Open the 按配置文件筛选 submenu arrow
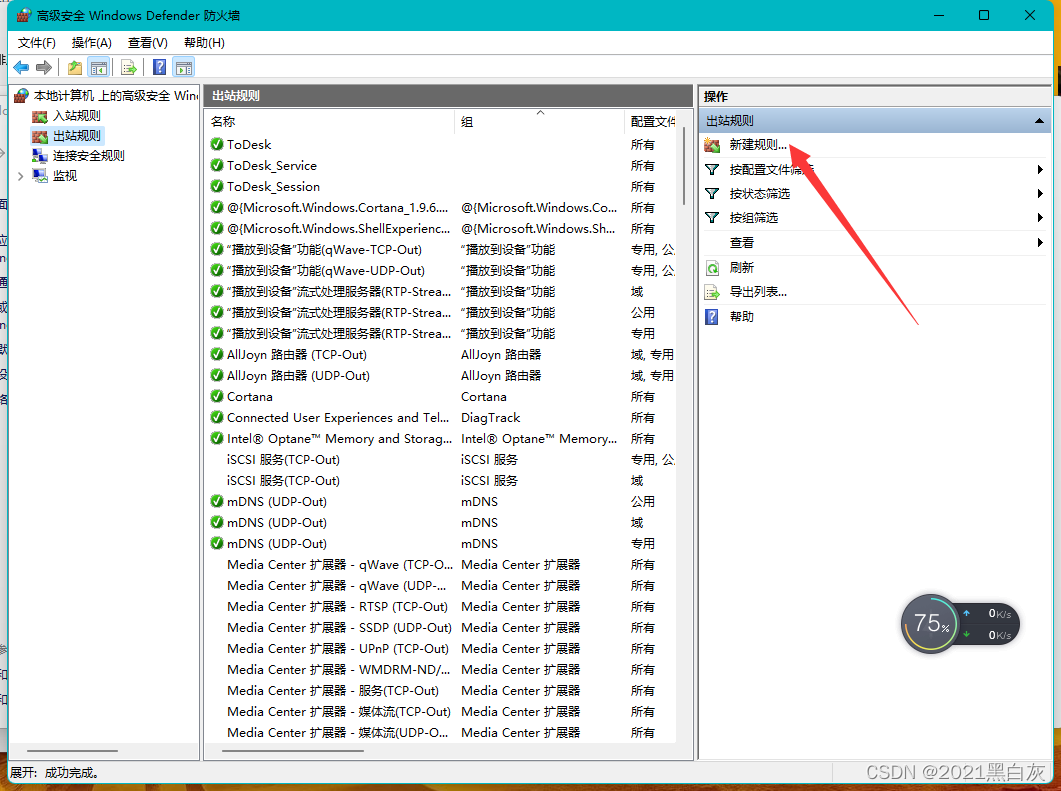Screen dimensions: 1061x791 (1040, 170)
